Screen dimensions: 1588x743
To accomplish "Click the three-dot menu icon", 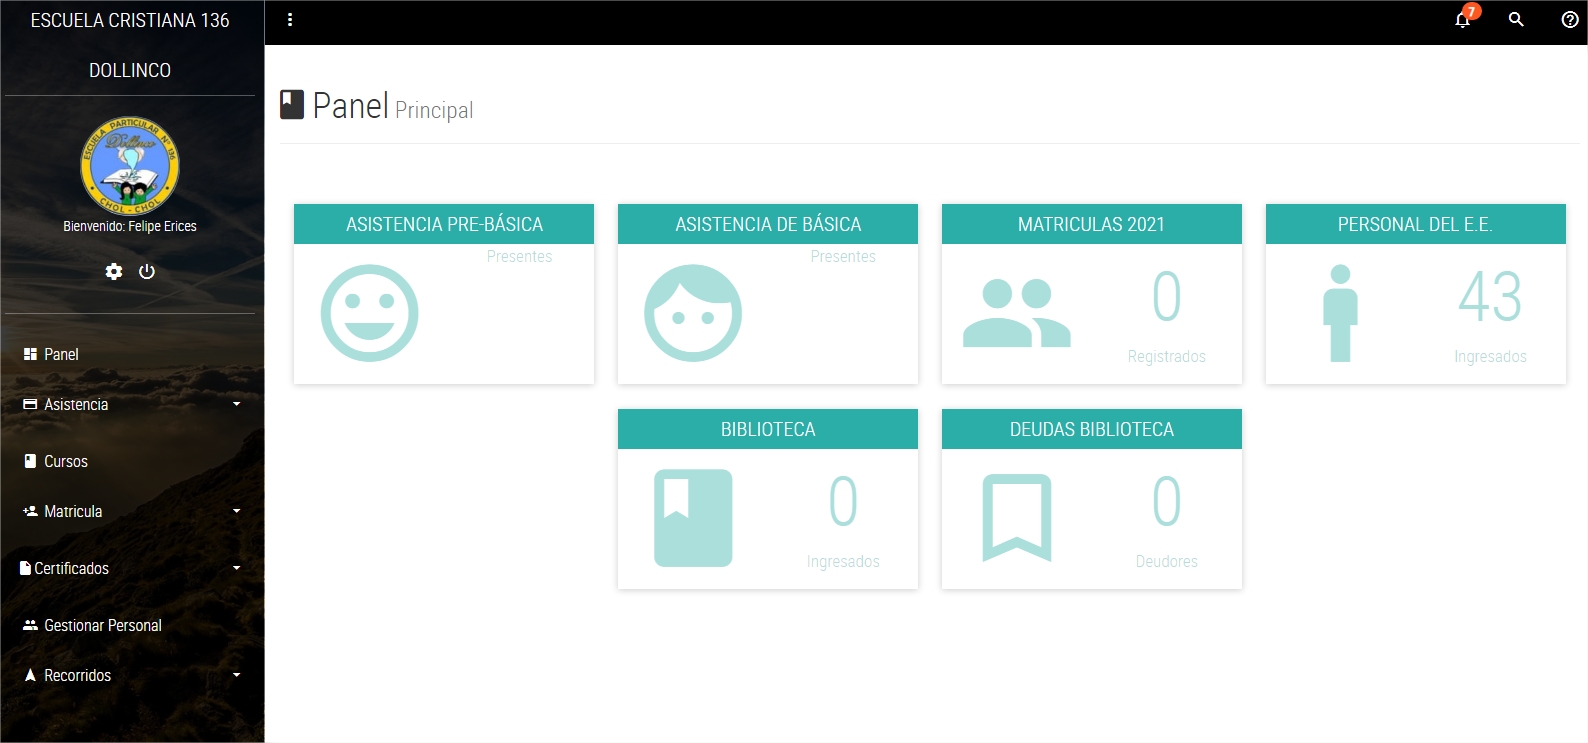I will click(x=290, y=20).
